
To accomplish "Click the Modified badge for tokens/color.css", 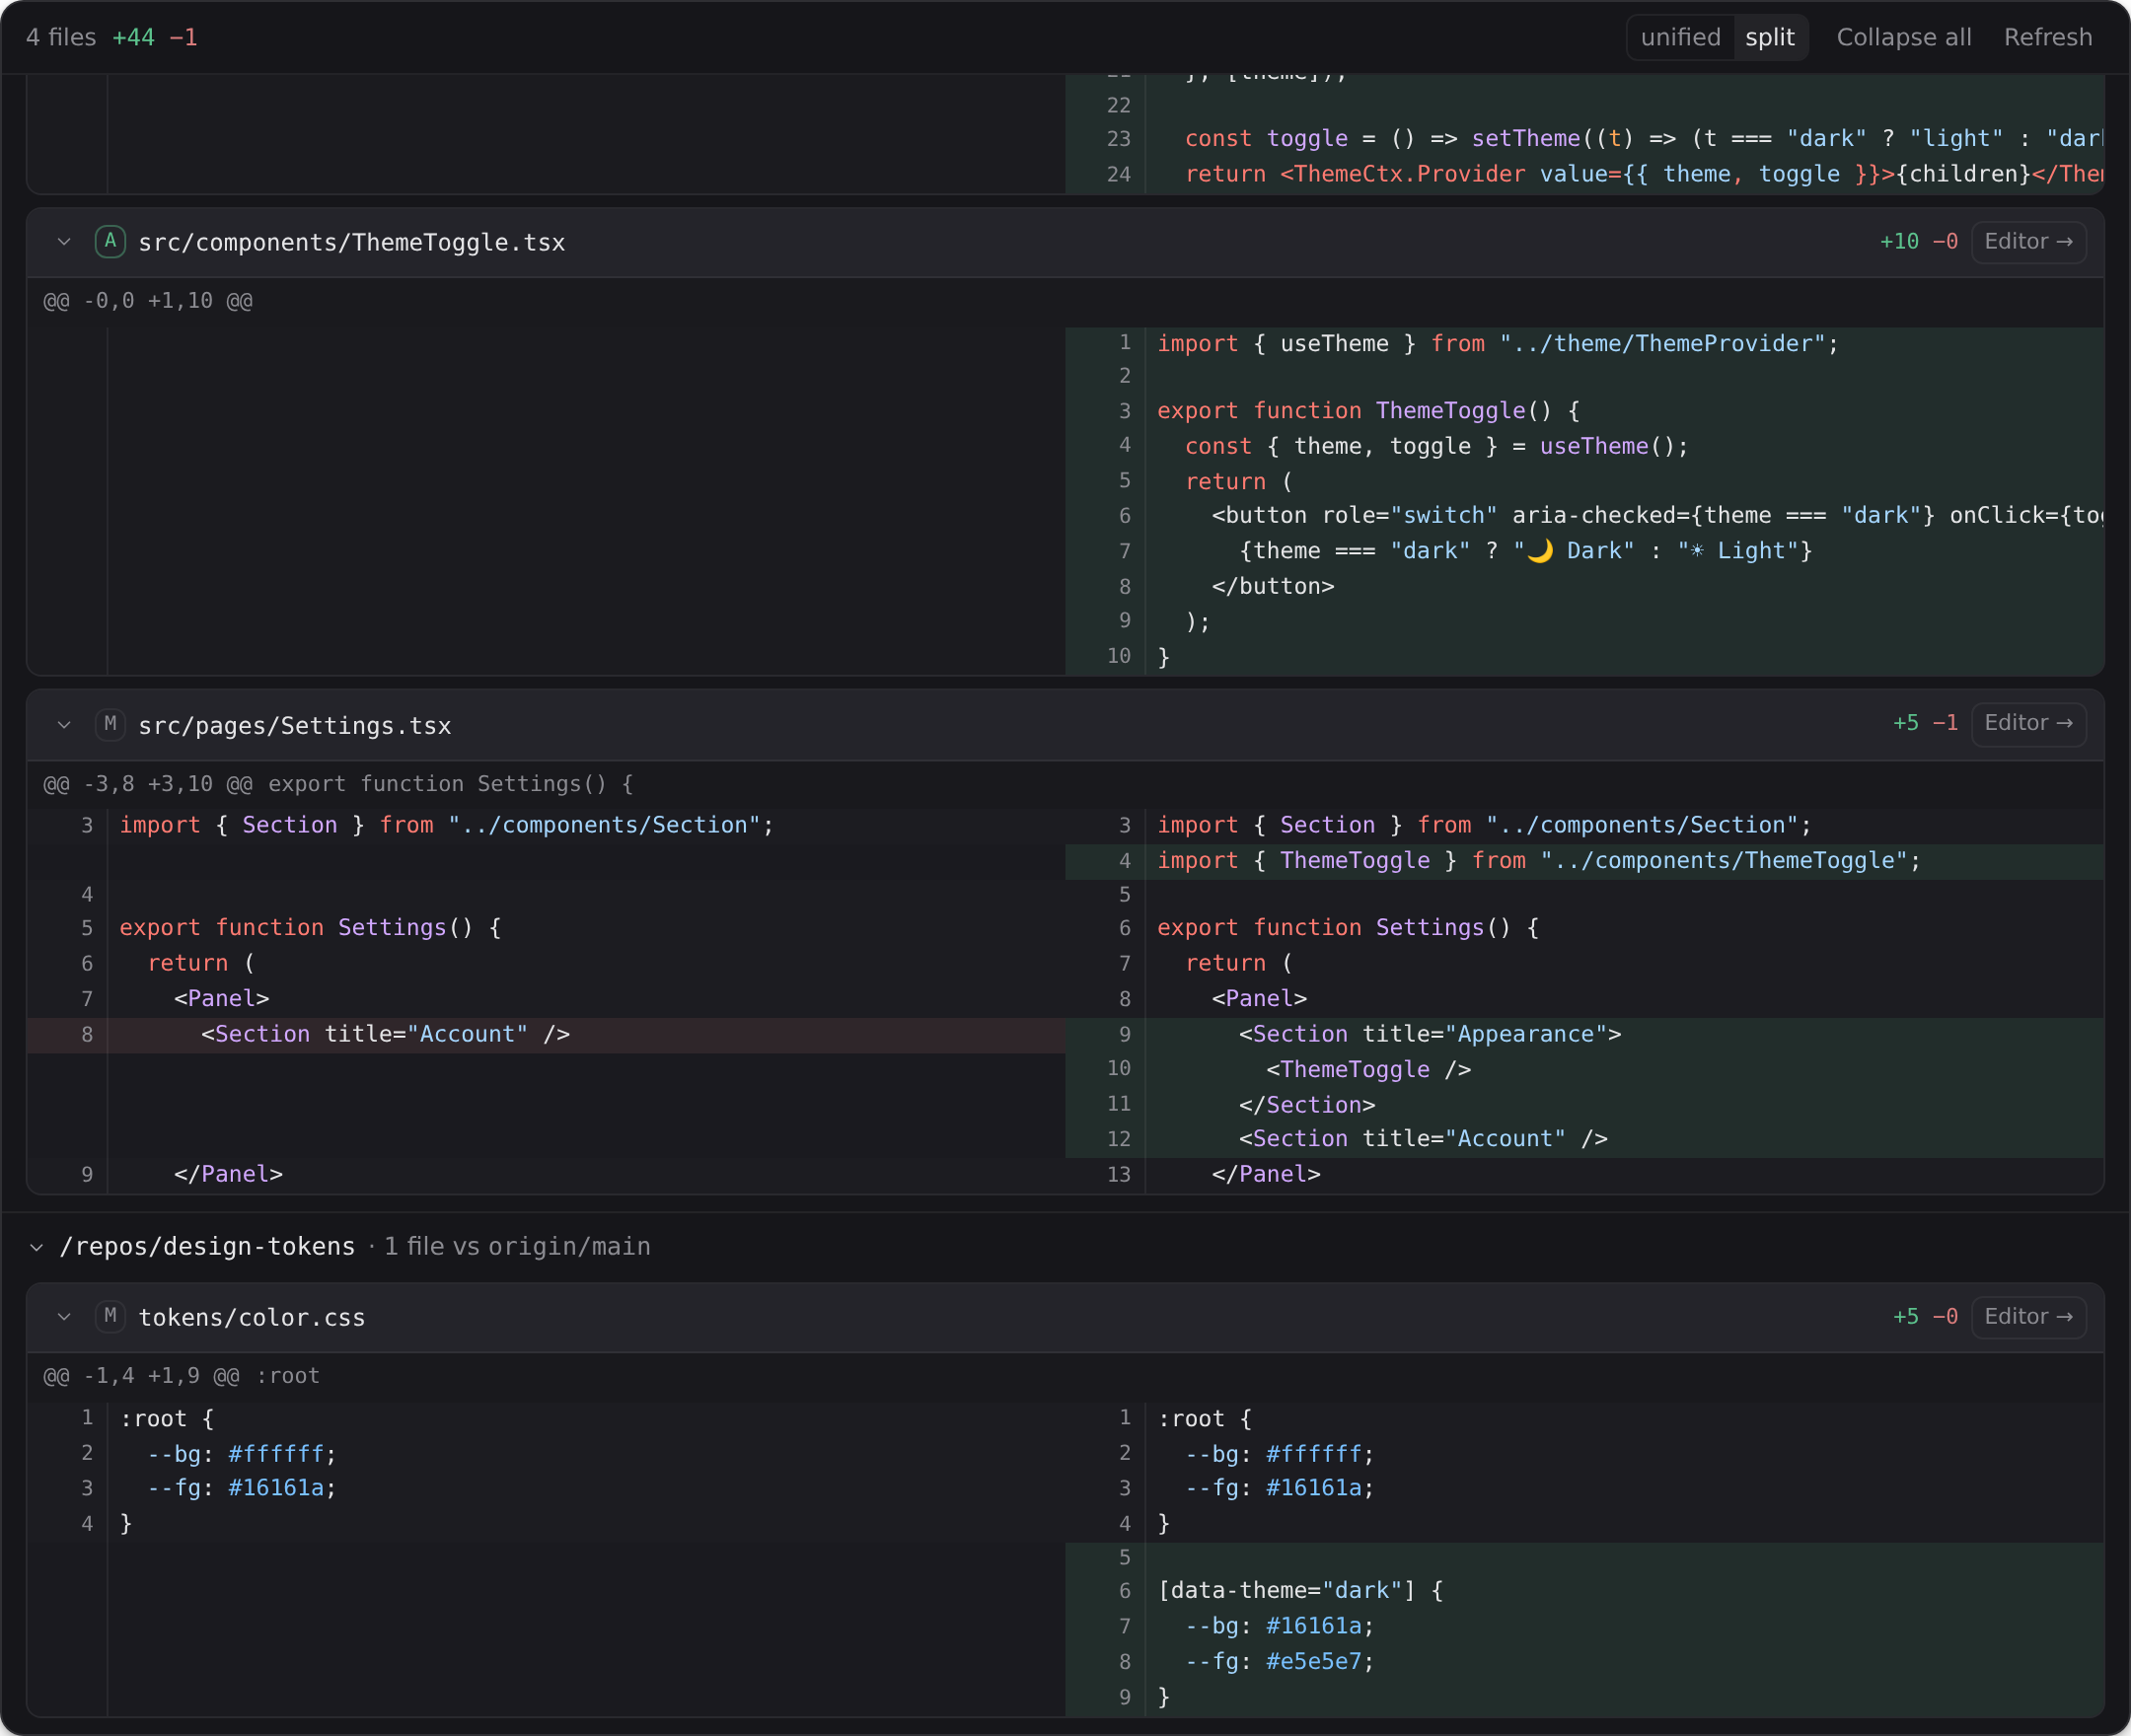I will click(110, 1317).
